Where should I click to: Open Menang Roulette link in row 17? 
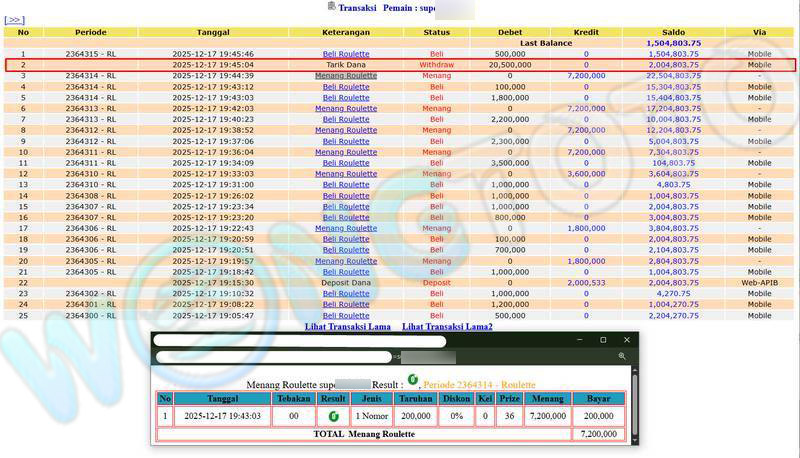coord(346,228)
